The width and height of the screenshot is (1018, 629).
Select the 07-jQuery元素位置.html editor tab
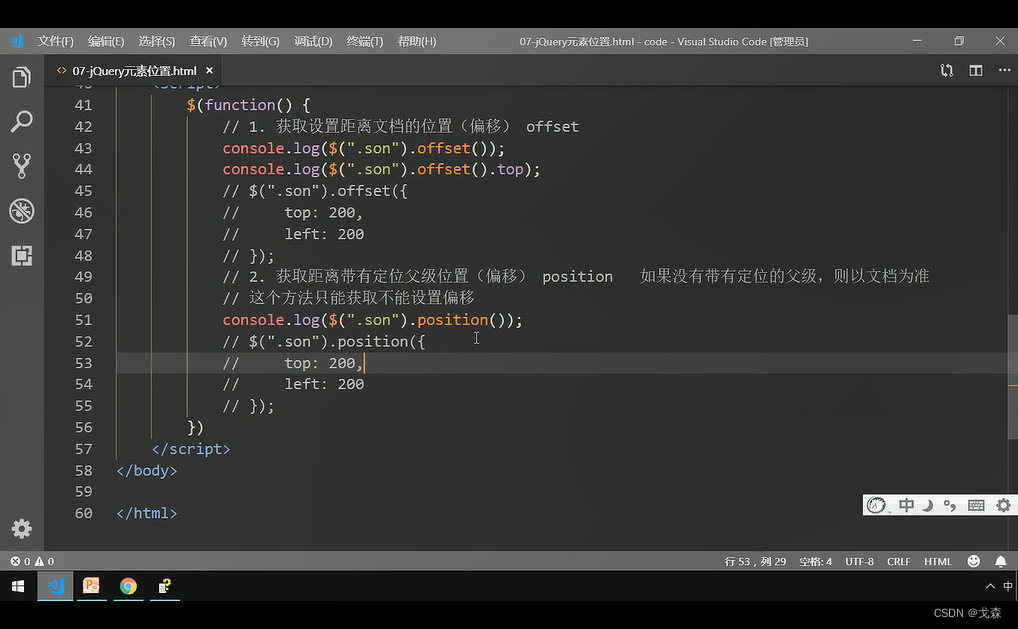133,71
